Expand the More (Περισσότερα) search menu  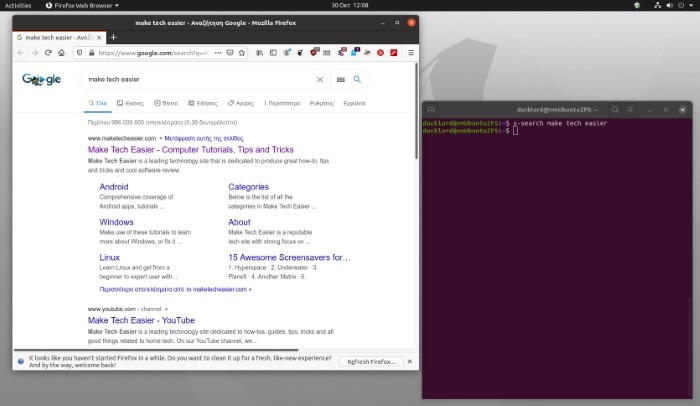(282, 103)
